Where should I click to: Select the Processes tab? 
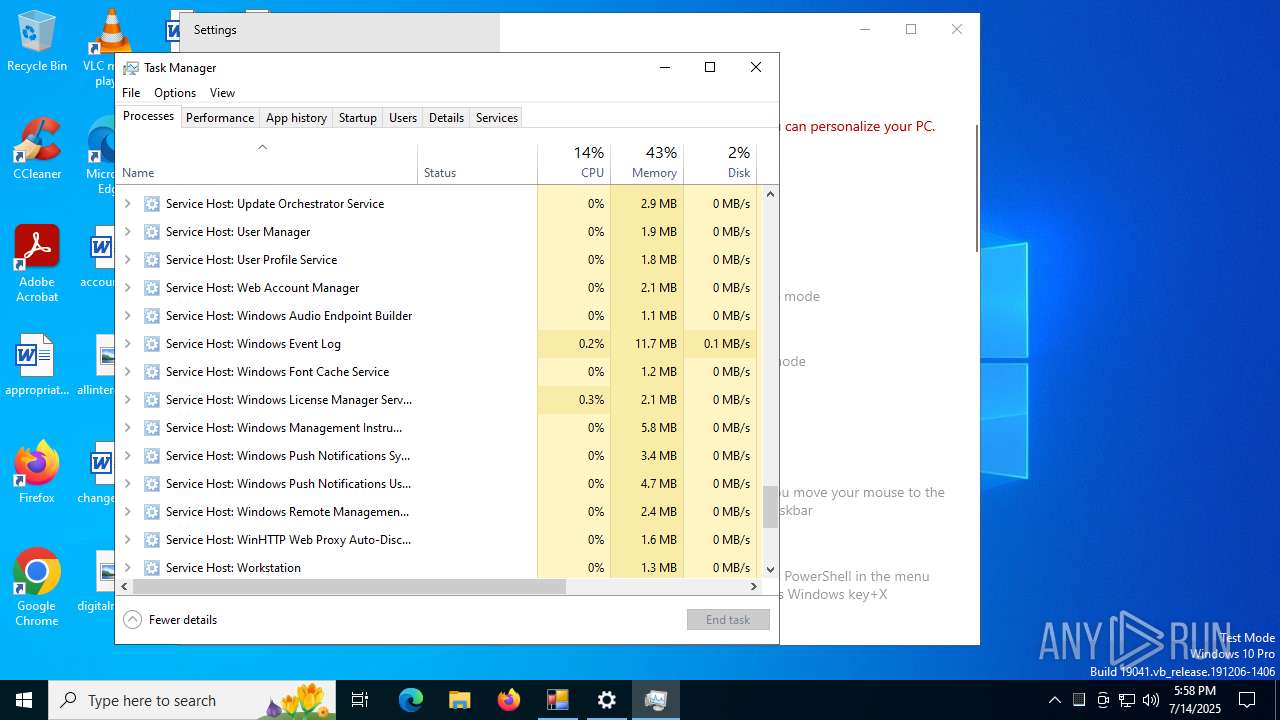(x=148, y=116)
